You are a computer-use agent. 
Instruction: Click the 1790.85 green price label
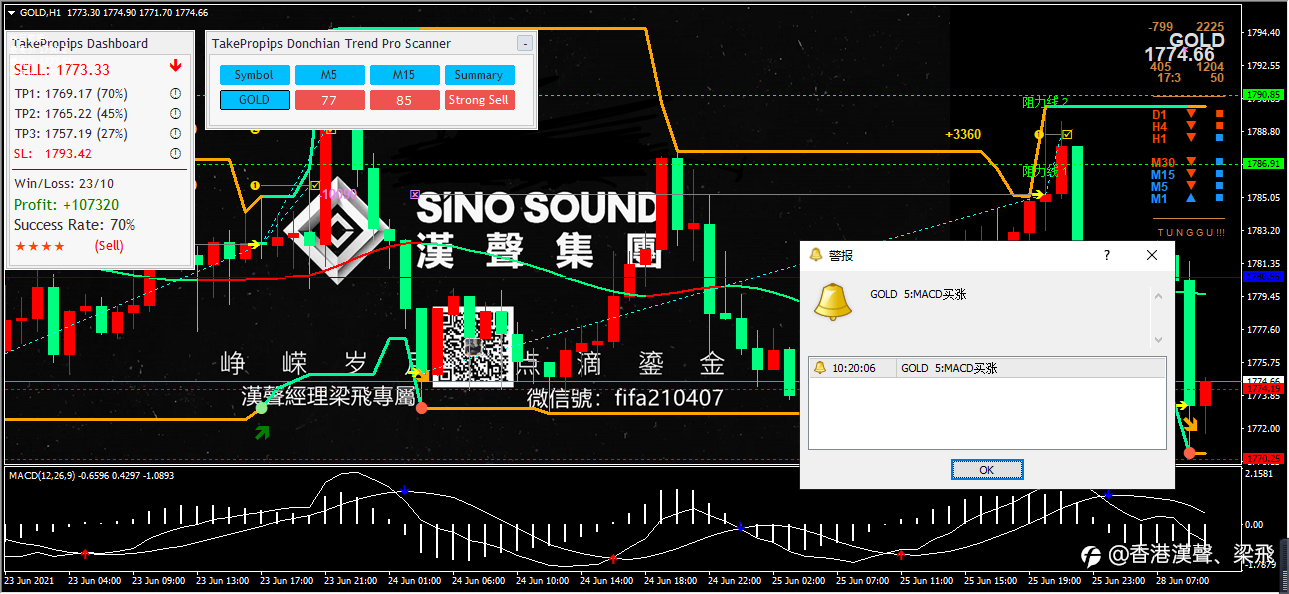coord(1262,95)
